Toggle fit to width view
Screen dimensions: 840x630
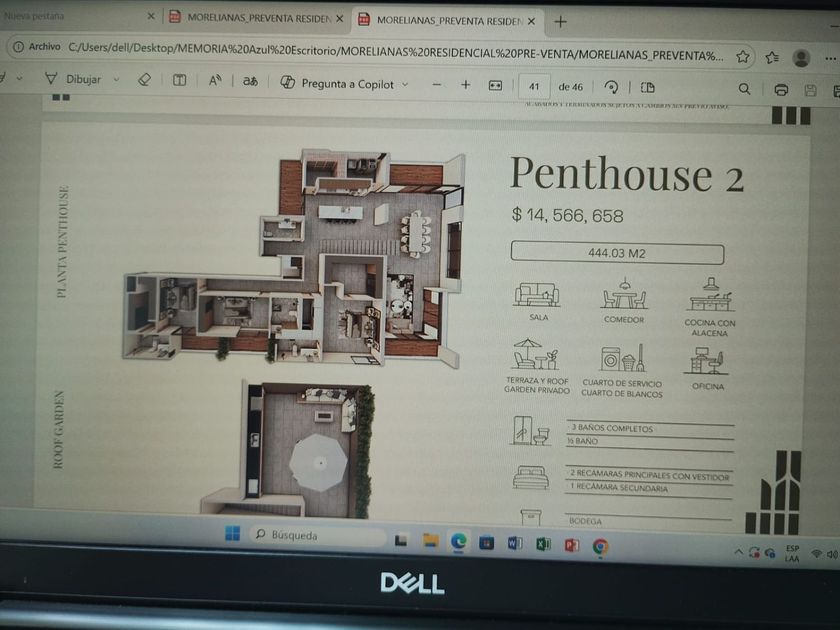pos(496,86)
